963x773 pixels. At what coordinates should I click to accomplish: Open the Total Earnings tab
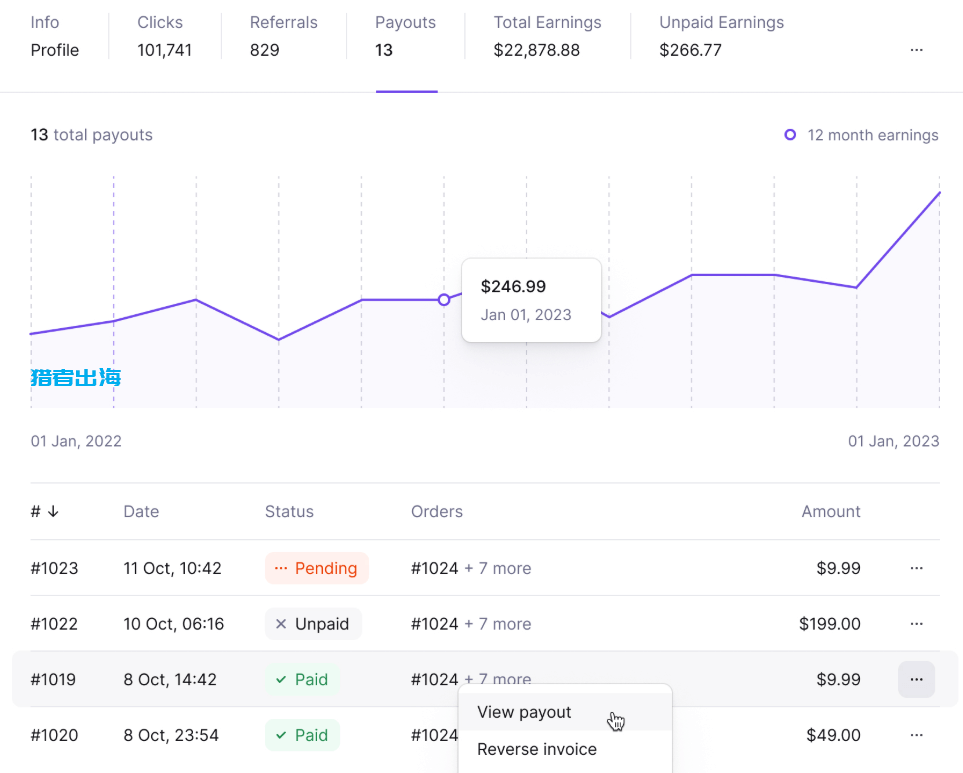[547, 37]
